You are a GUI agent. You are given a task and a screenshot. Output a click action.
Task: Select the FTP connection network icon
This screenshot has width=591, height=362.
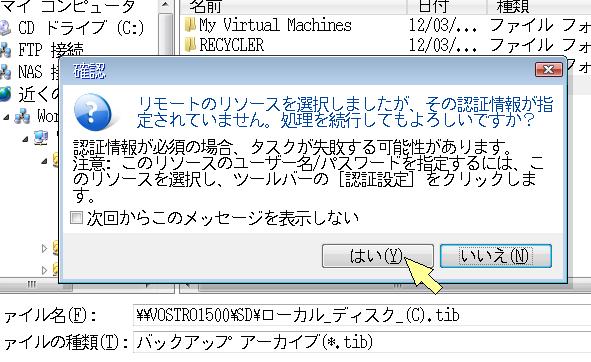pyautogui.click(x=5, y=49)
